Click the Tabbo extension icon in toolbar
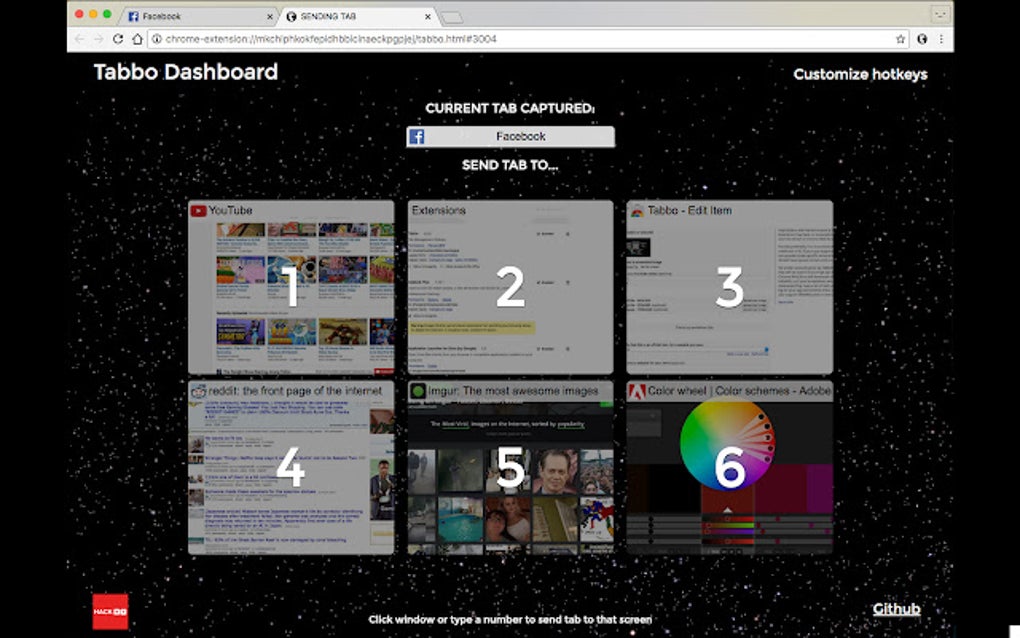 pyautogui.click(x=922, y=39)
